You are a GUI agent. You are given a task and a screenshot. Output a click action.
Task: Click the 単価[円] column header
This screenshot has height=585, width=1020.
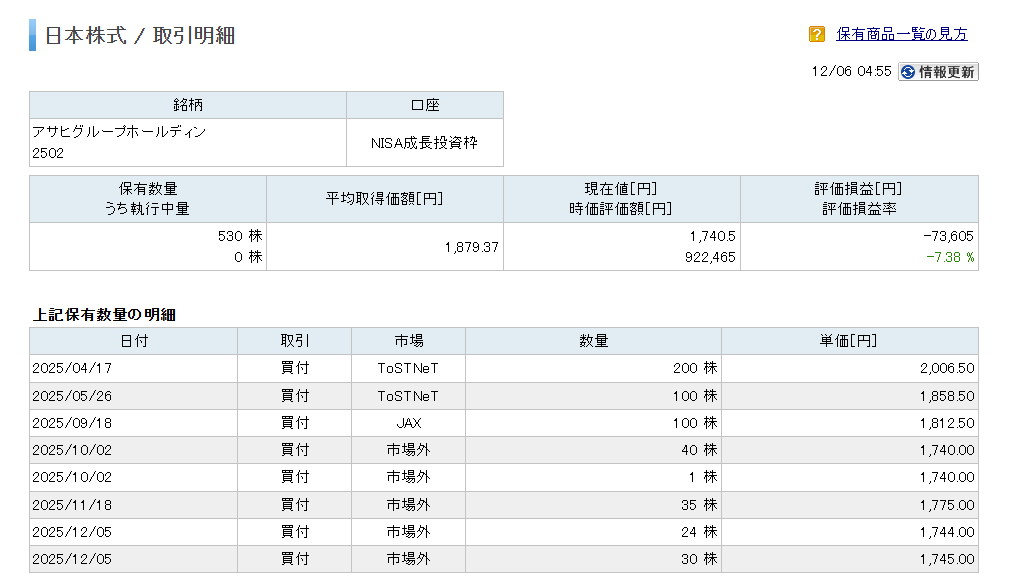coord(849,341)
